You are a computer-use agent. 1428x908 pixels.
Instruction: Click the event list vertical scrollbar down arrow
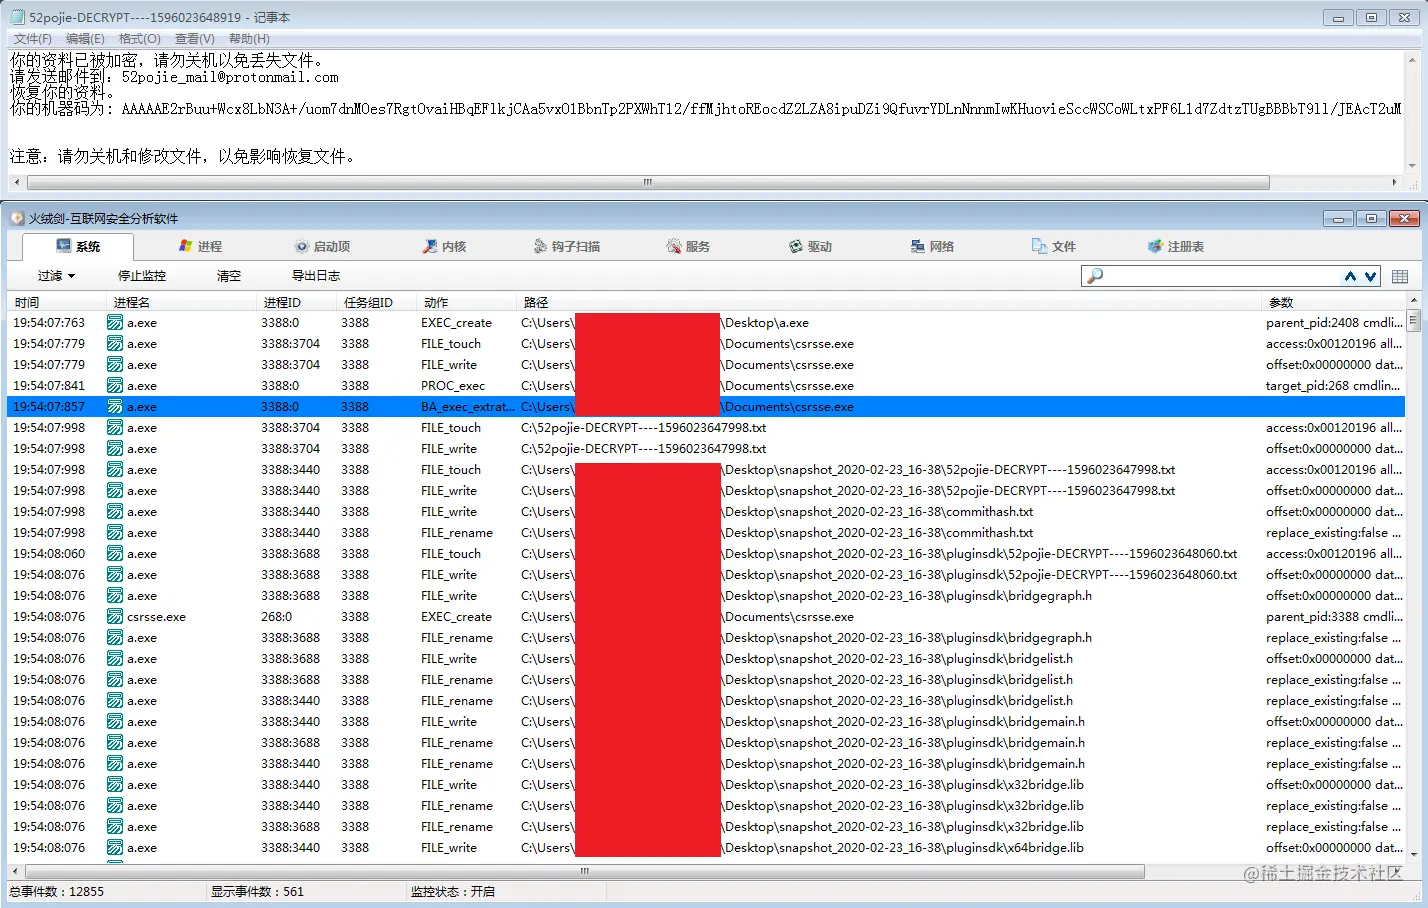point(1414,855)
